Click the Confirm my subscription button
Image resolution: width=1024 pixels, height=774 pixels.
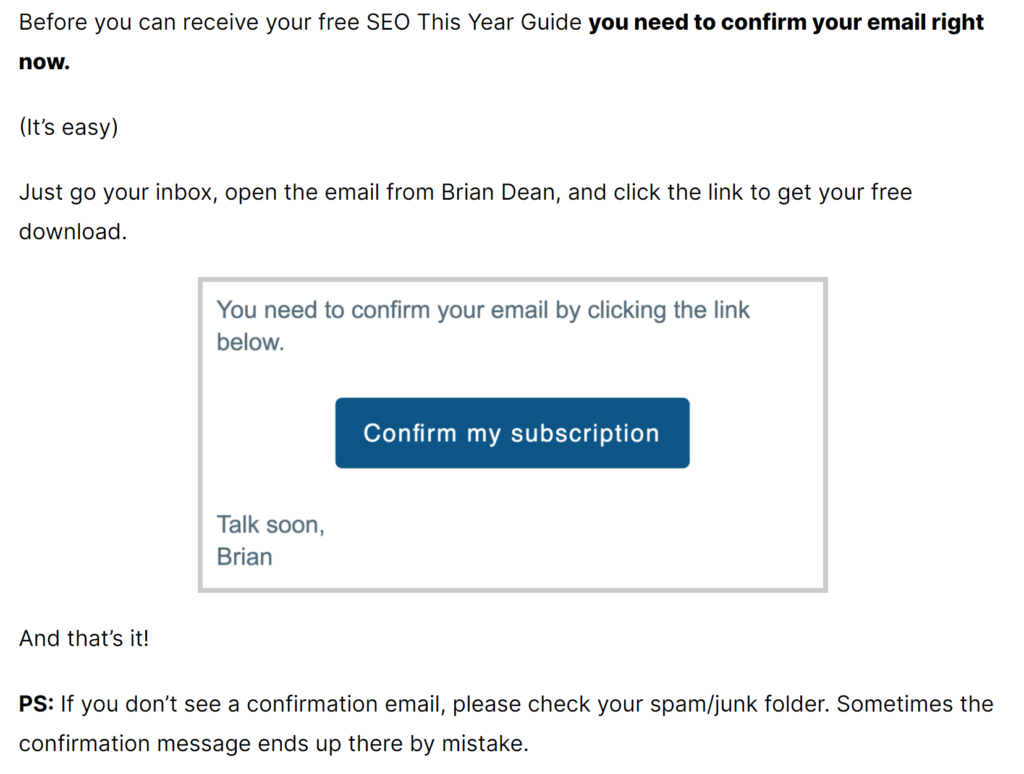tap(512, 433)
